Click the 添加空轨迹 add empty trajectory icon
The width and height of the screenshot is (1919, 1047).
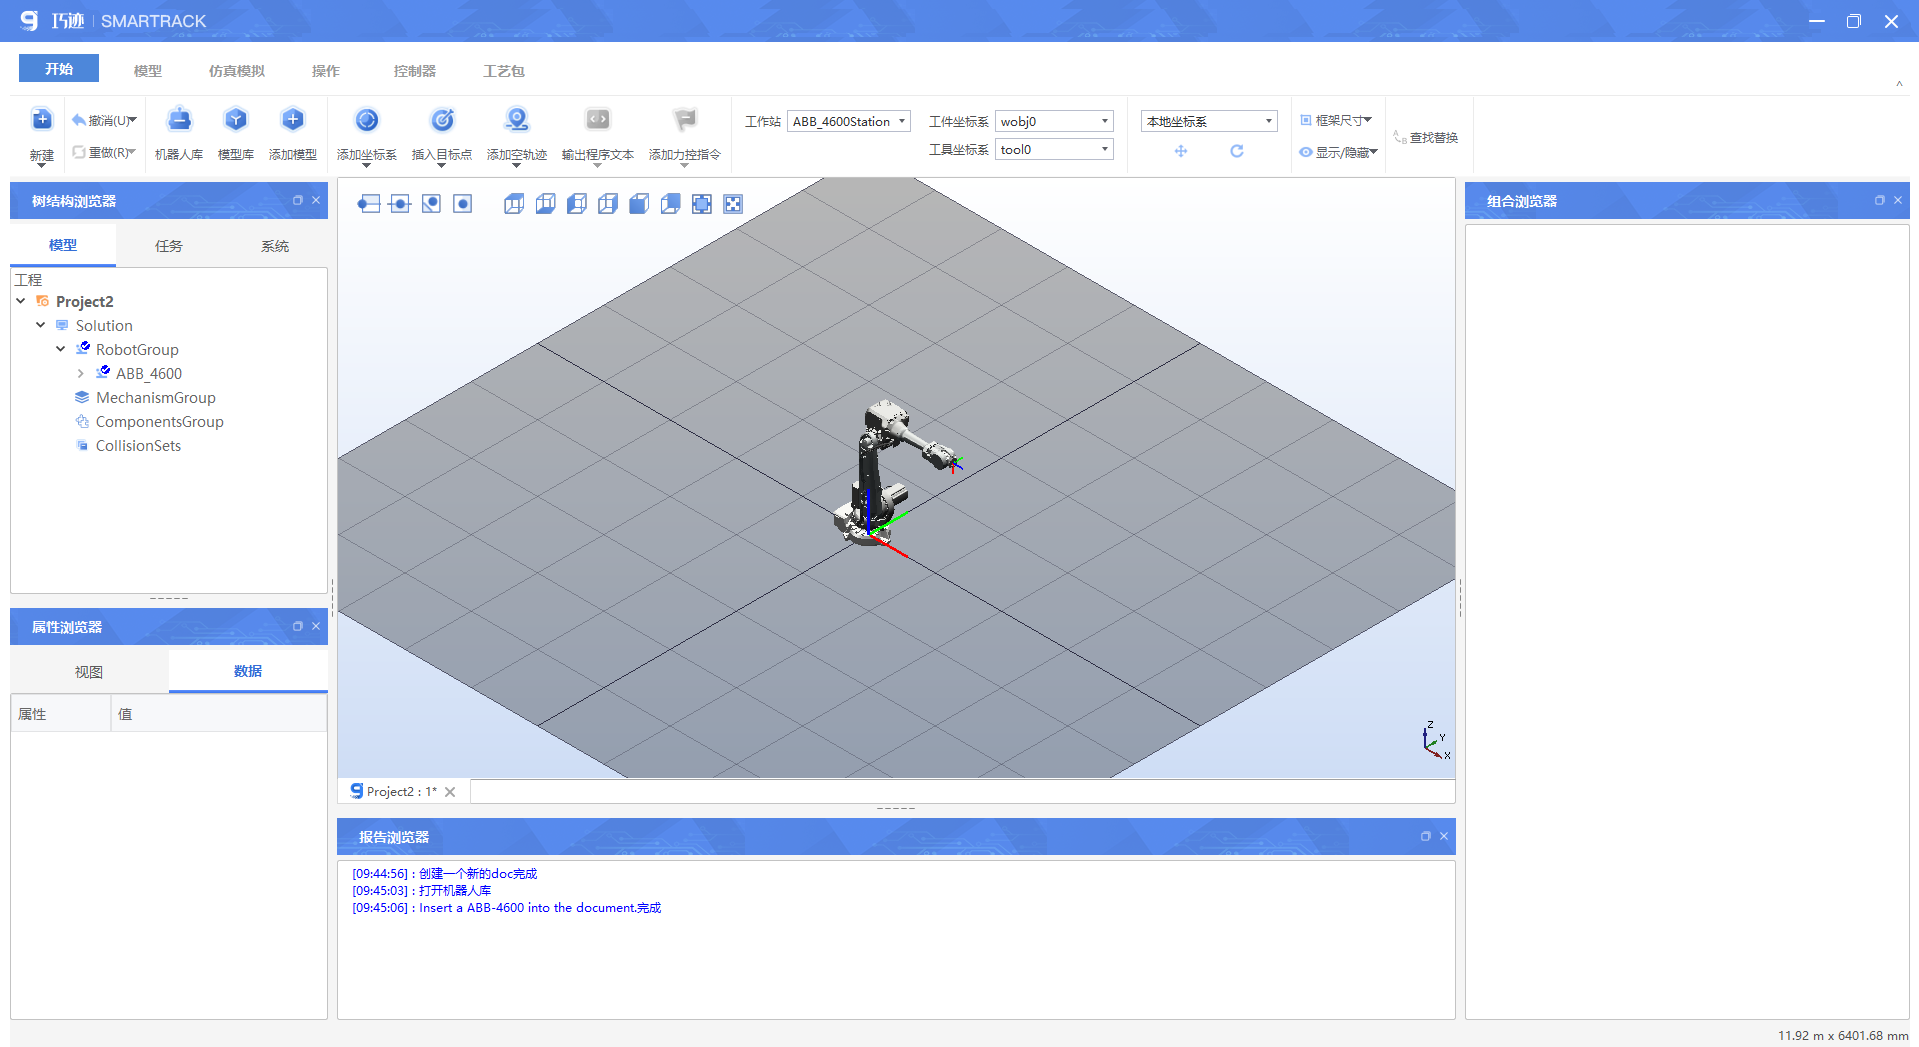coord(517,120)
